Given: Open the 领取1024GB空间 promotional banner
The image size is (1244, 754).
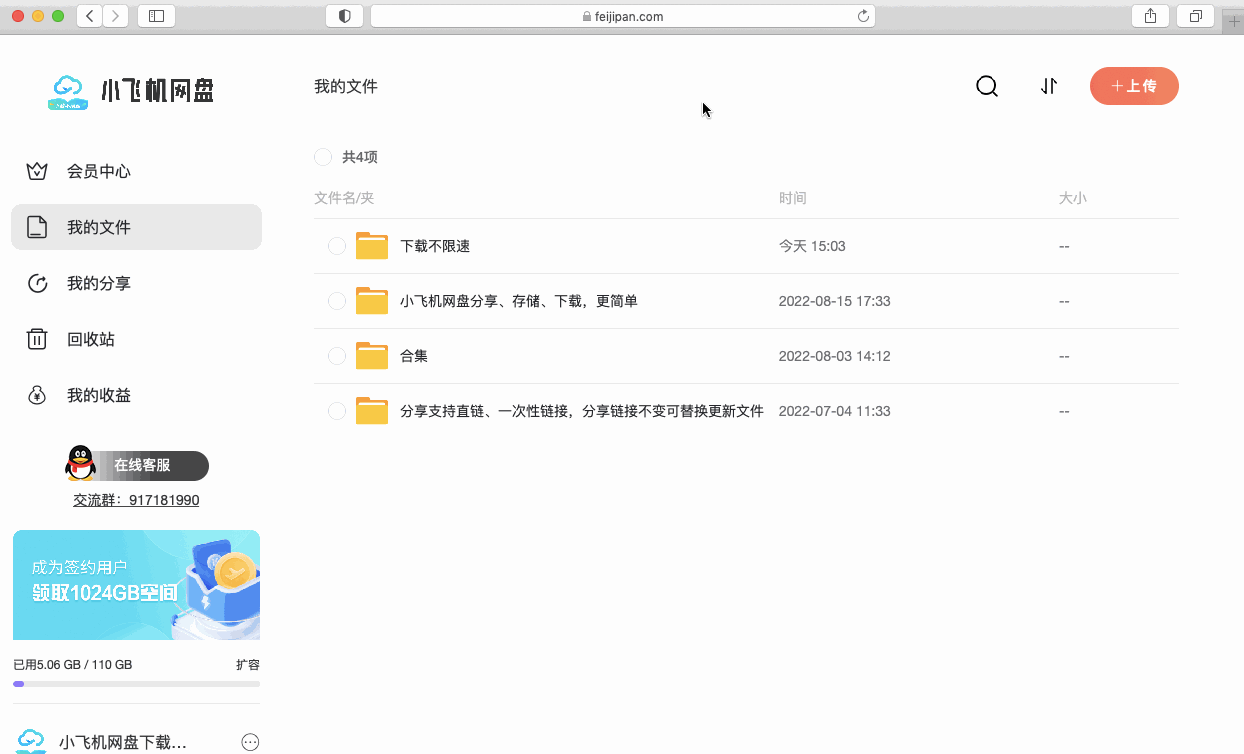Looking at the screenshot, I should tap(136, 585).
